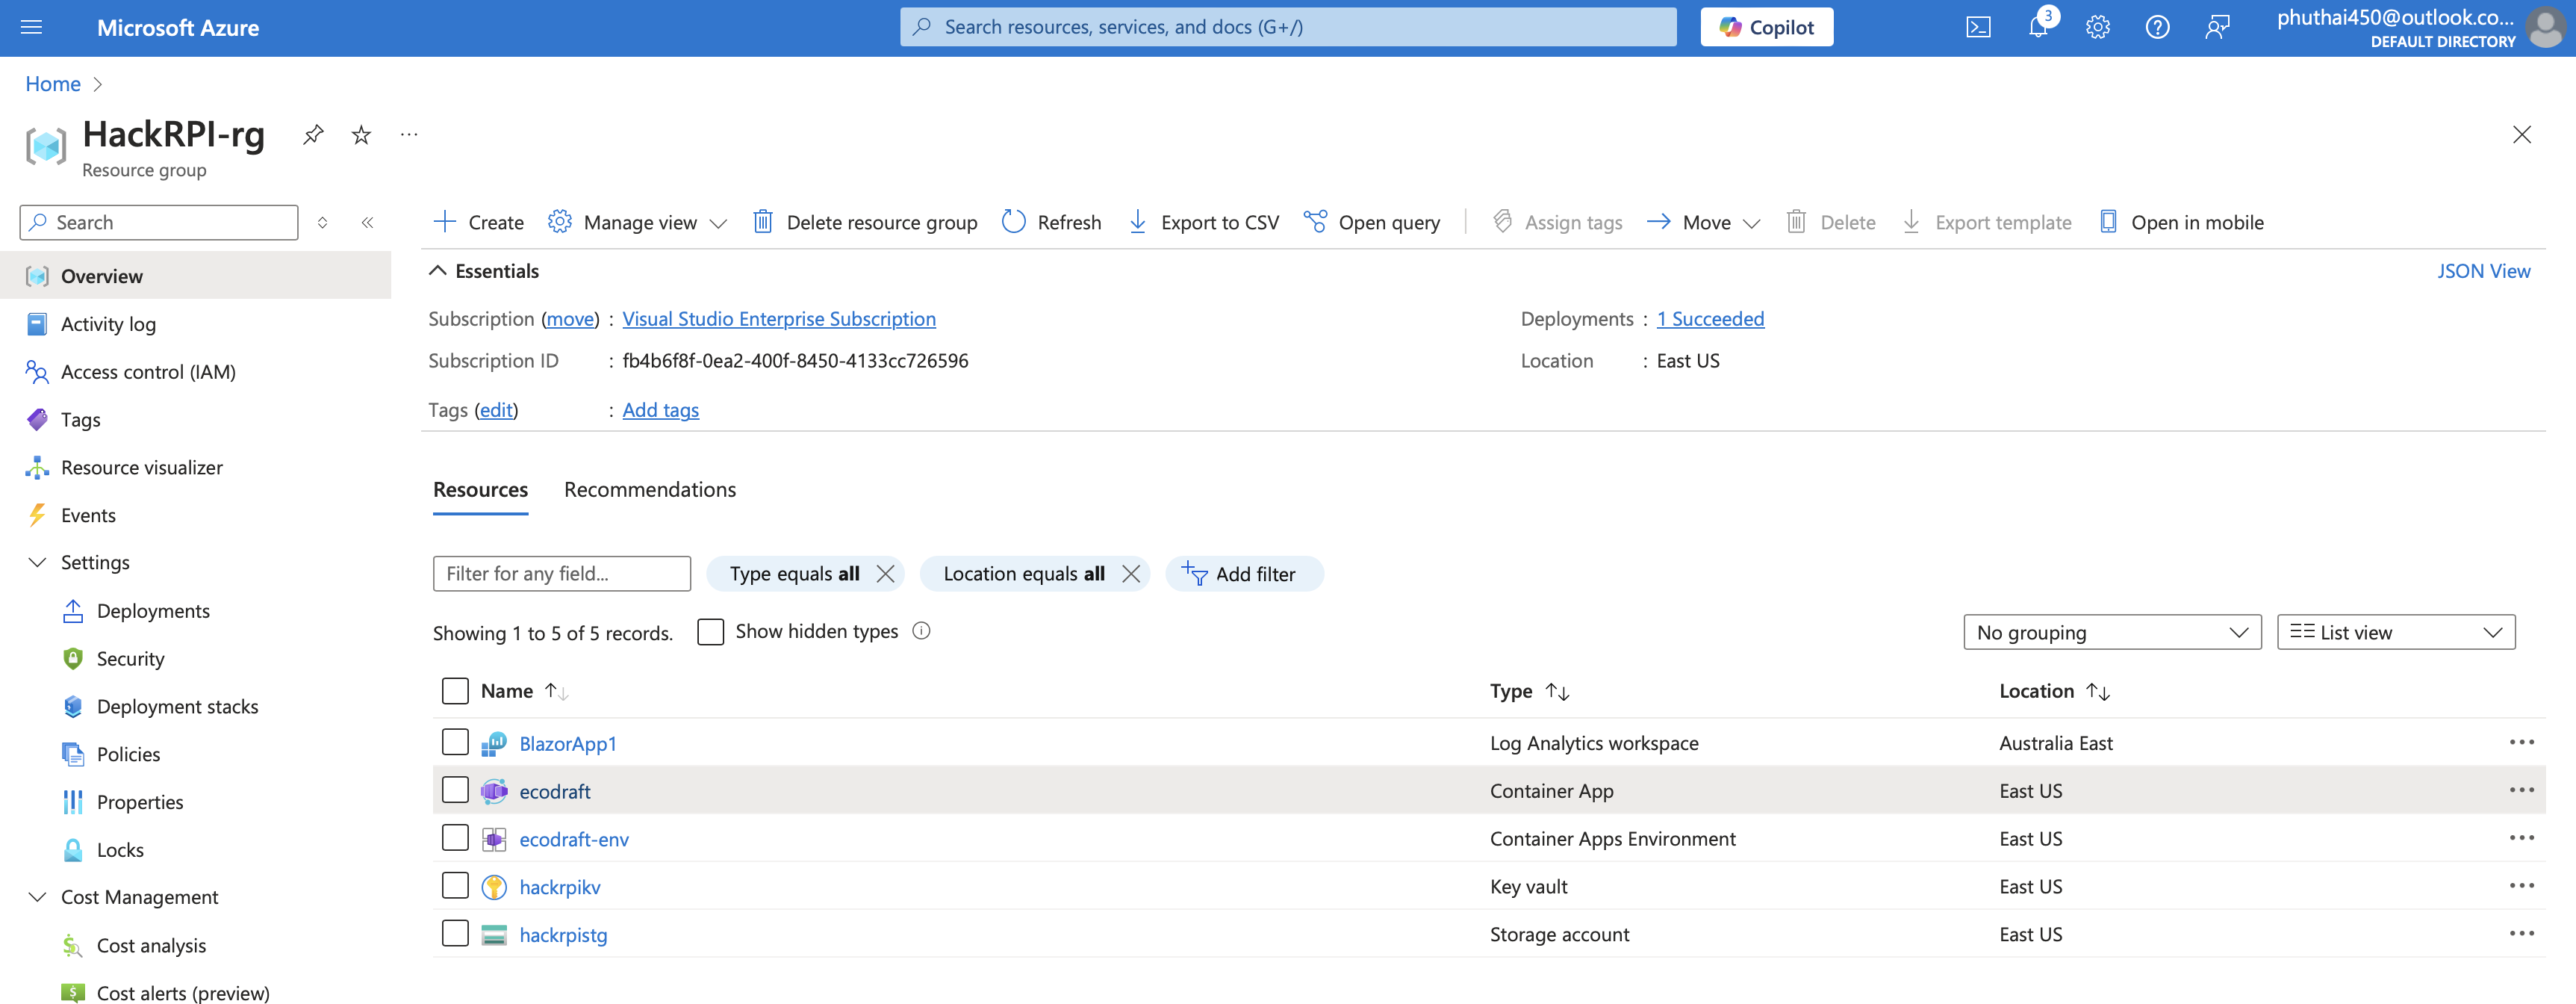Open Cloud Shell from top bar

click(x=1978, y=27)
